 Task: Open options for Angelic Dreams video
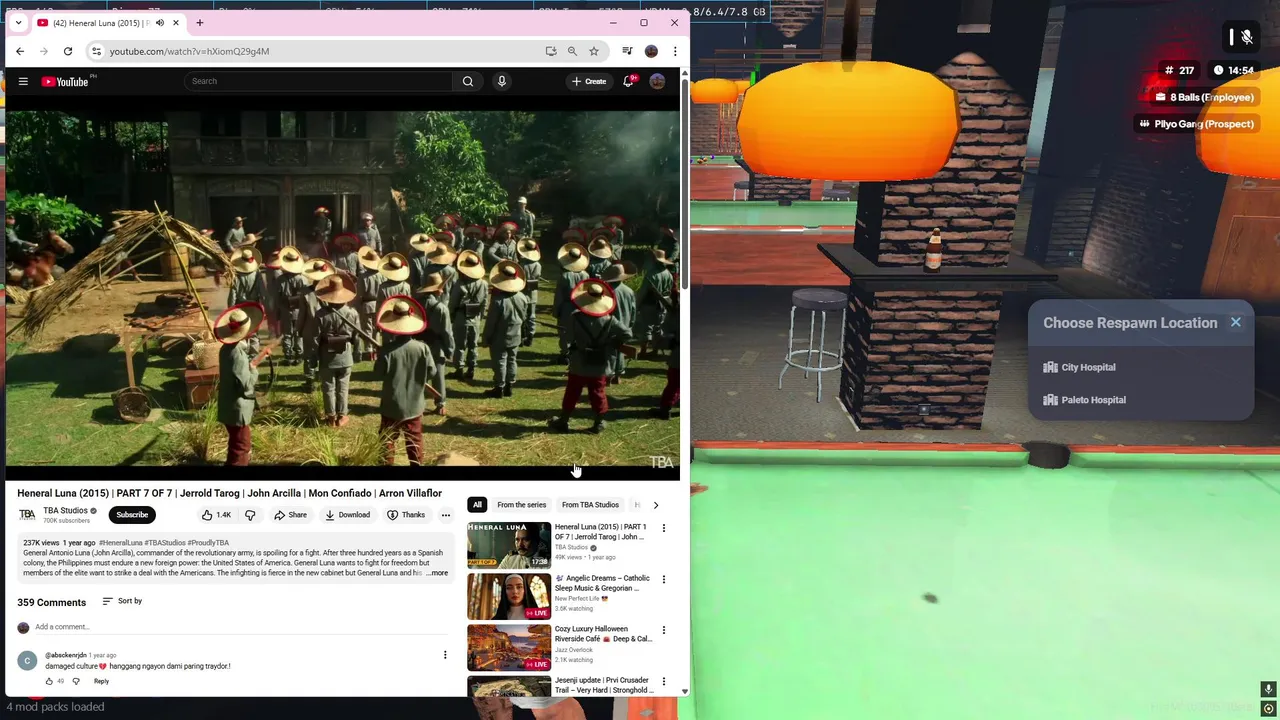pyautogui.click(x=663, y=579)
